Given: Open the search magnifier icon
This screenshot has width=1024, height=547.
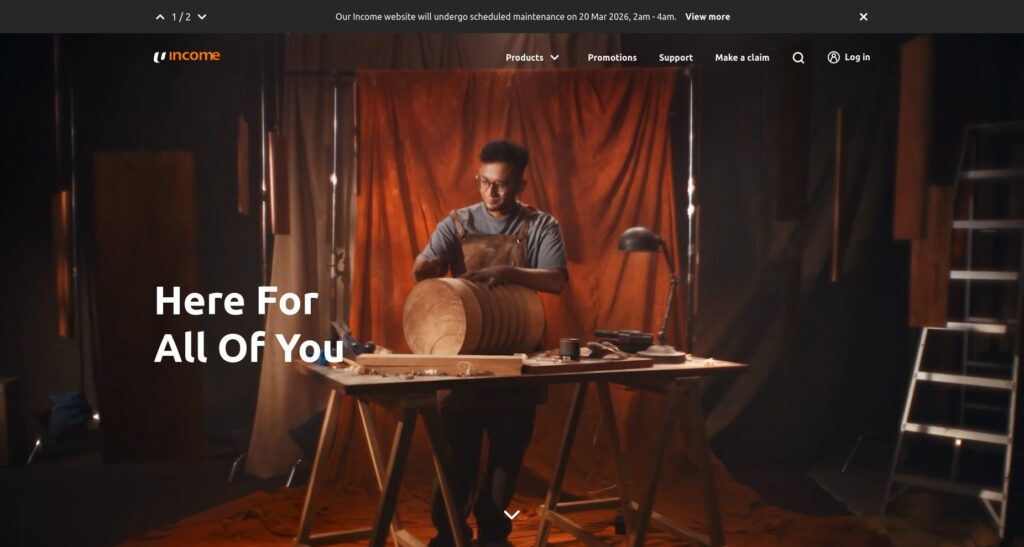Looking at the screenshot, I should 798,57.
